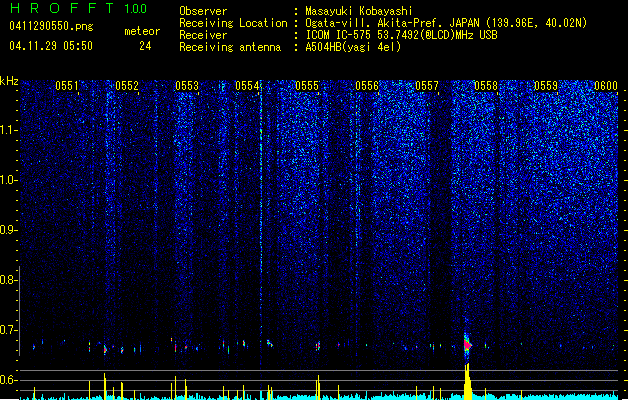This screenshot has height=400, width=629.
Task: Select observer name Masayuki Kobayashi
Action: (x=359, y=11)
